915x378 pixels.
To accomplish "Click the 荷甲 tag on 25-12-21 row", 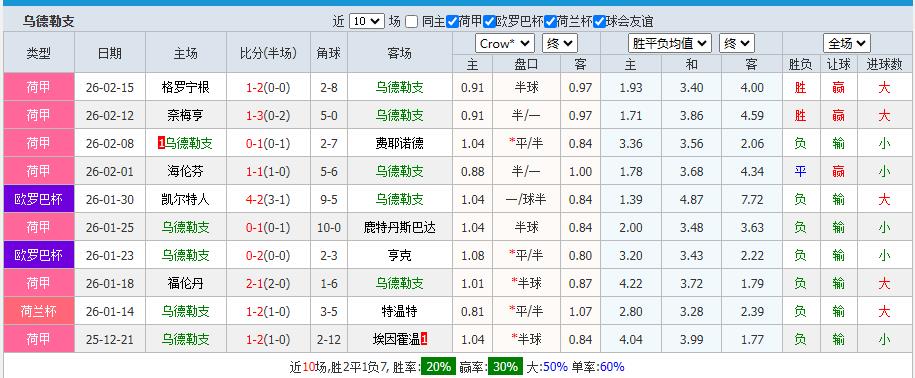I will click(x=39, y=339).
